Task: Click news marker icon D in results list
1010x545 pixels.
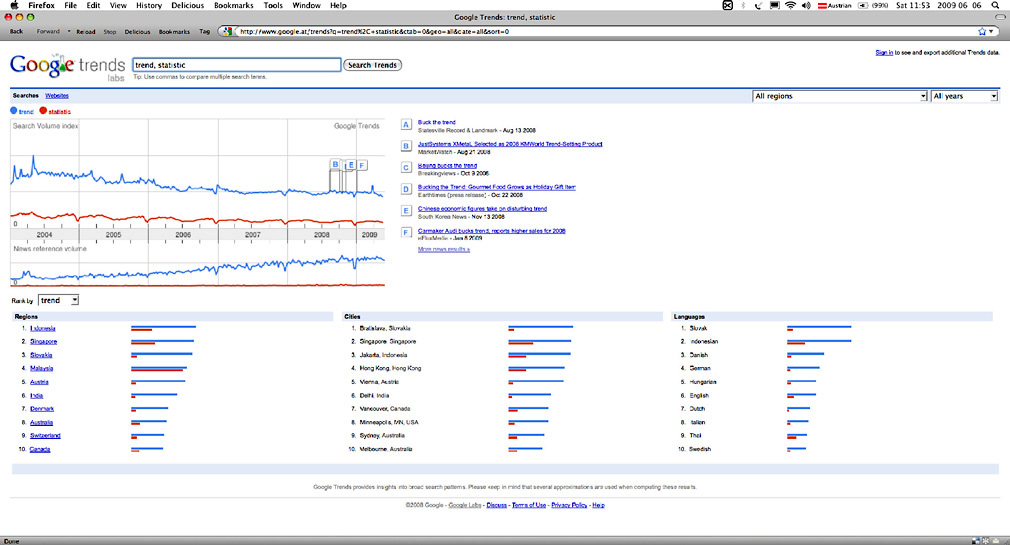Action: click(x=405, y=189)
